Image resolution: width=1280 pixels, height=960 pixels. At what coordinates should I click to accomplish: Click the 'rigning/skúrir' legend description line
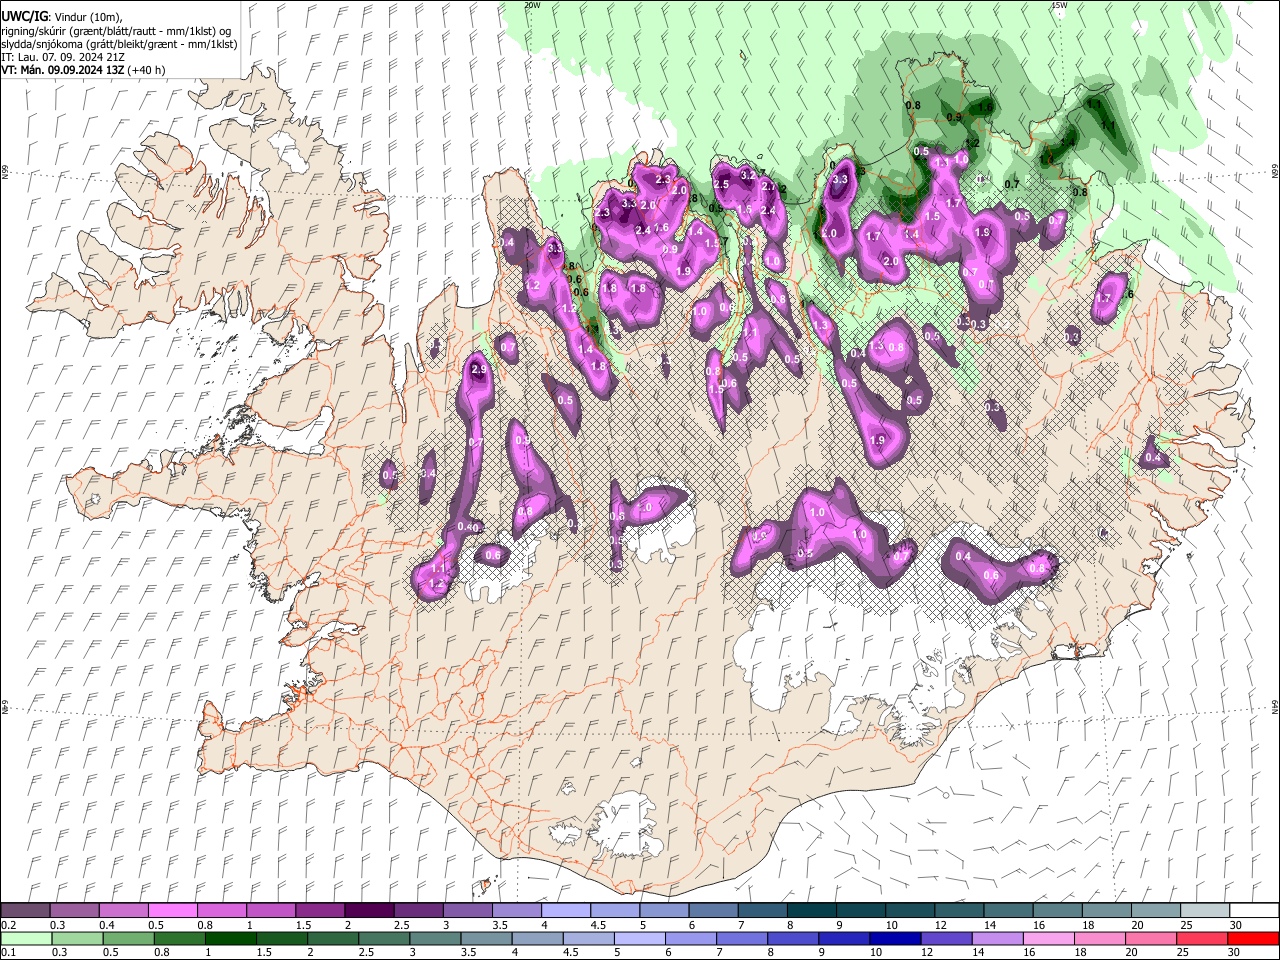click(x=116, y=31)
